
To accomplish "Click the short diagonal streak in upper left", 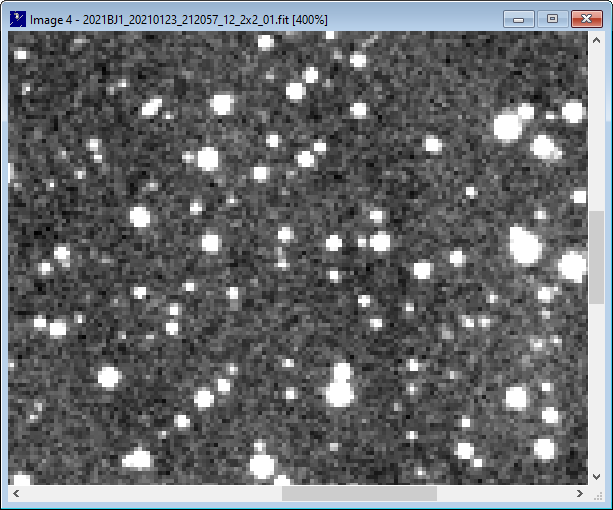I will [152, 105].
